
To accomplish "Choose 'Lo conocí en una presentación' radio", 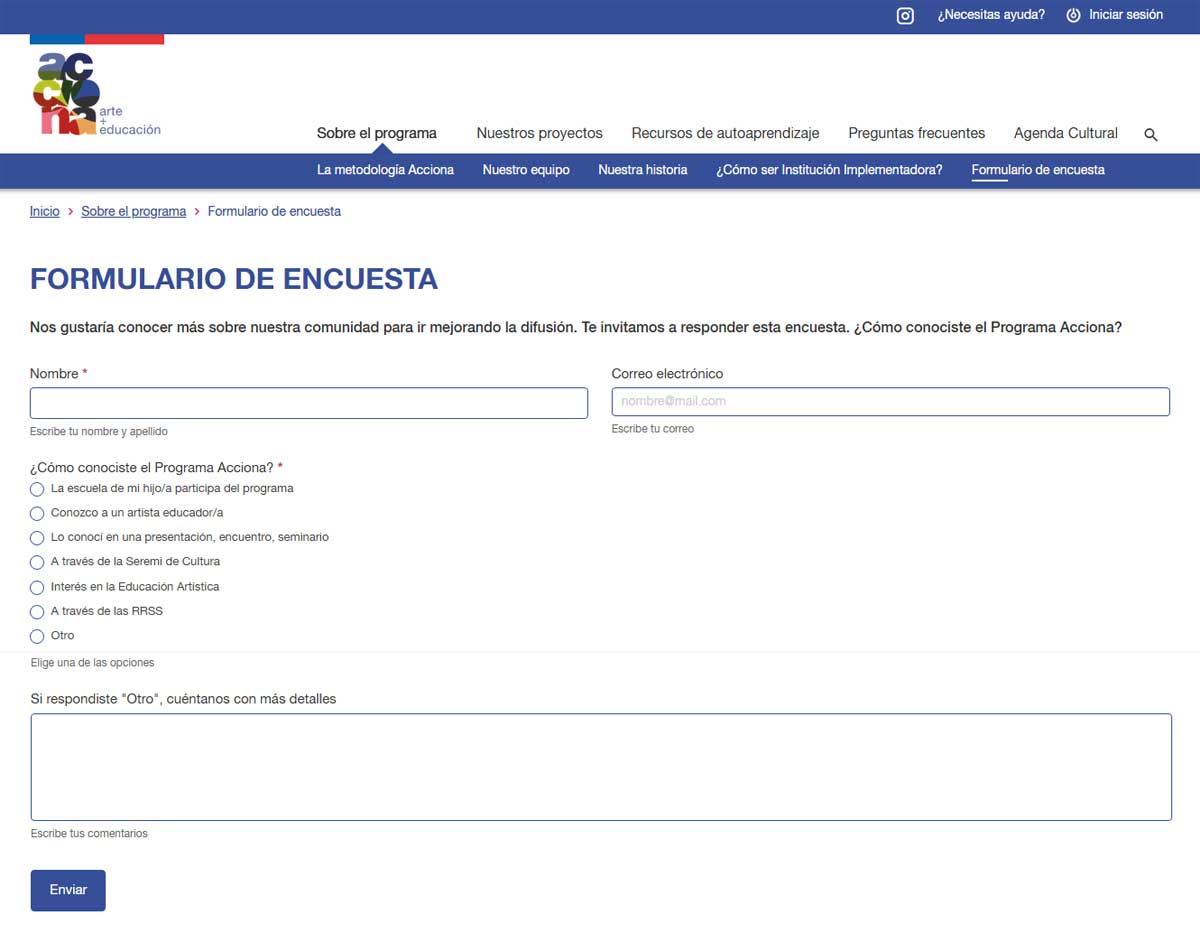I will (37, 538).
